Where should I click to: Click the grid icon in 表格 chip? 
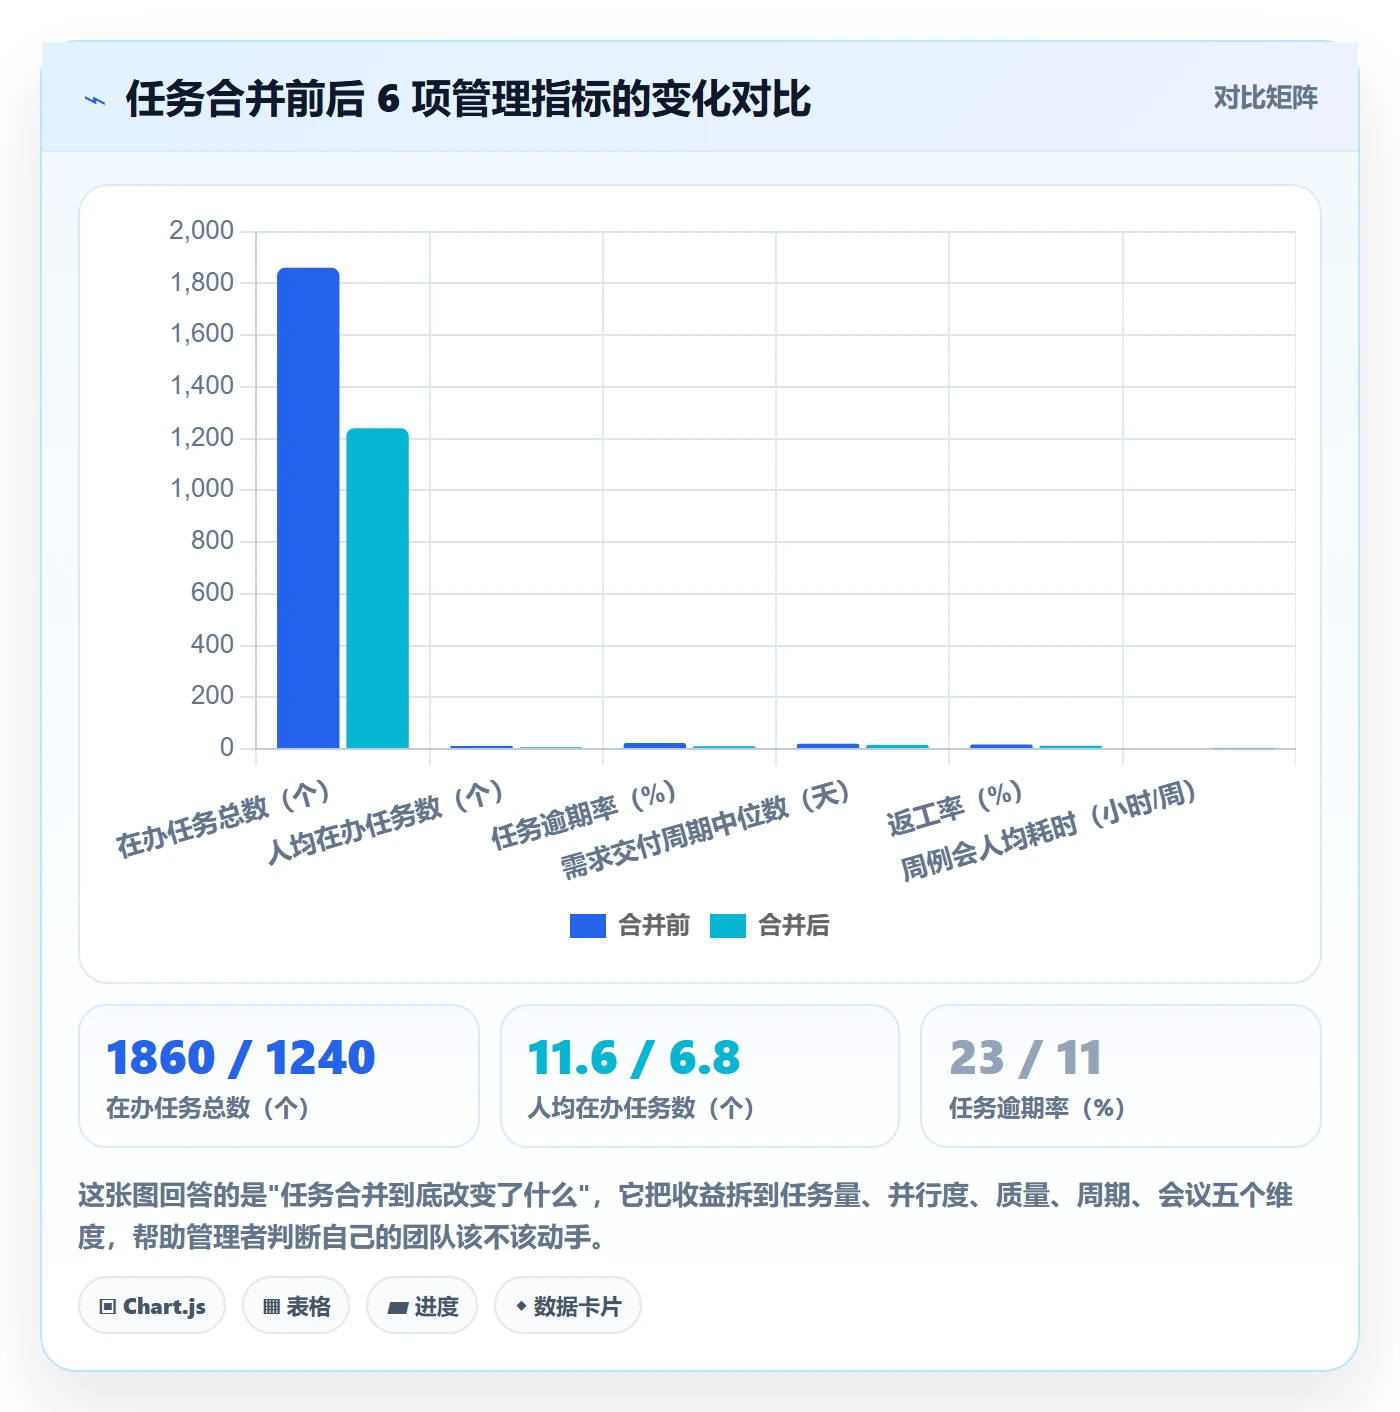pyautogui.click(x=271, y=1307)
